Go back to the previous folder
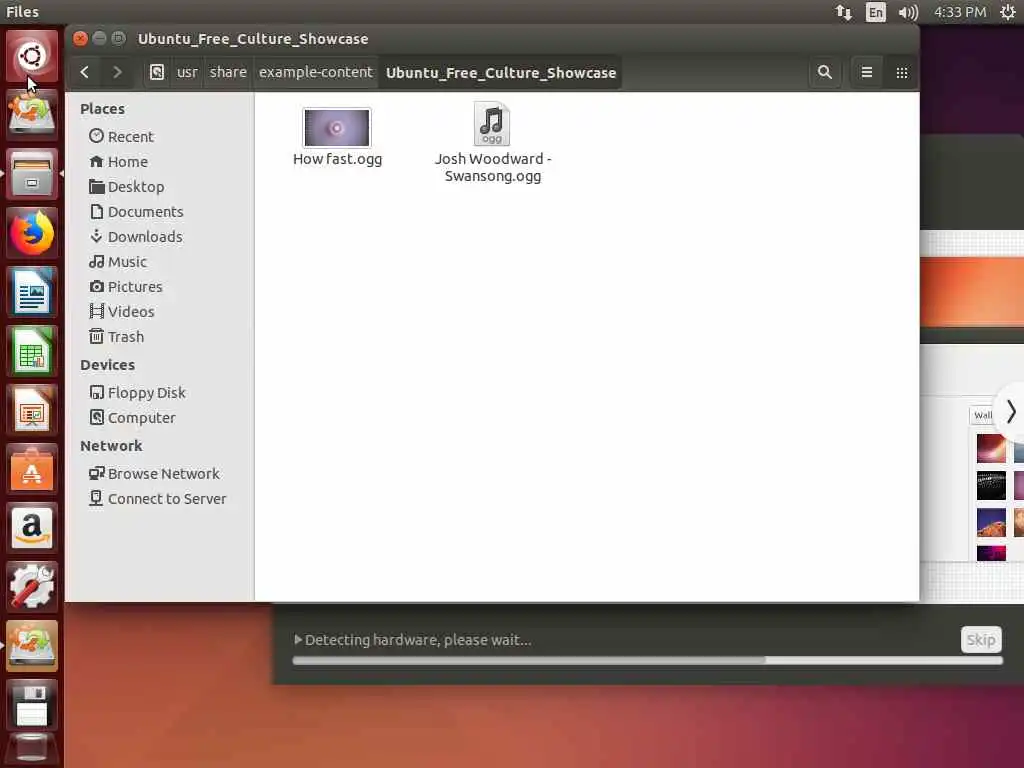The image size is (1024, 768). point(84,72)
